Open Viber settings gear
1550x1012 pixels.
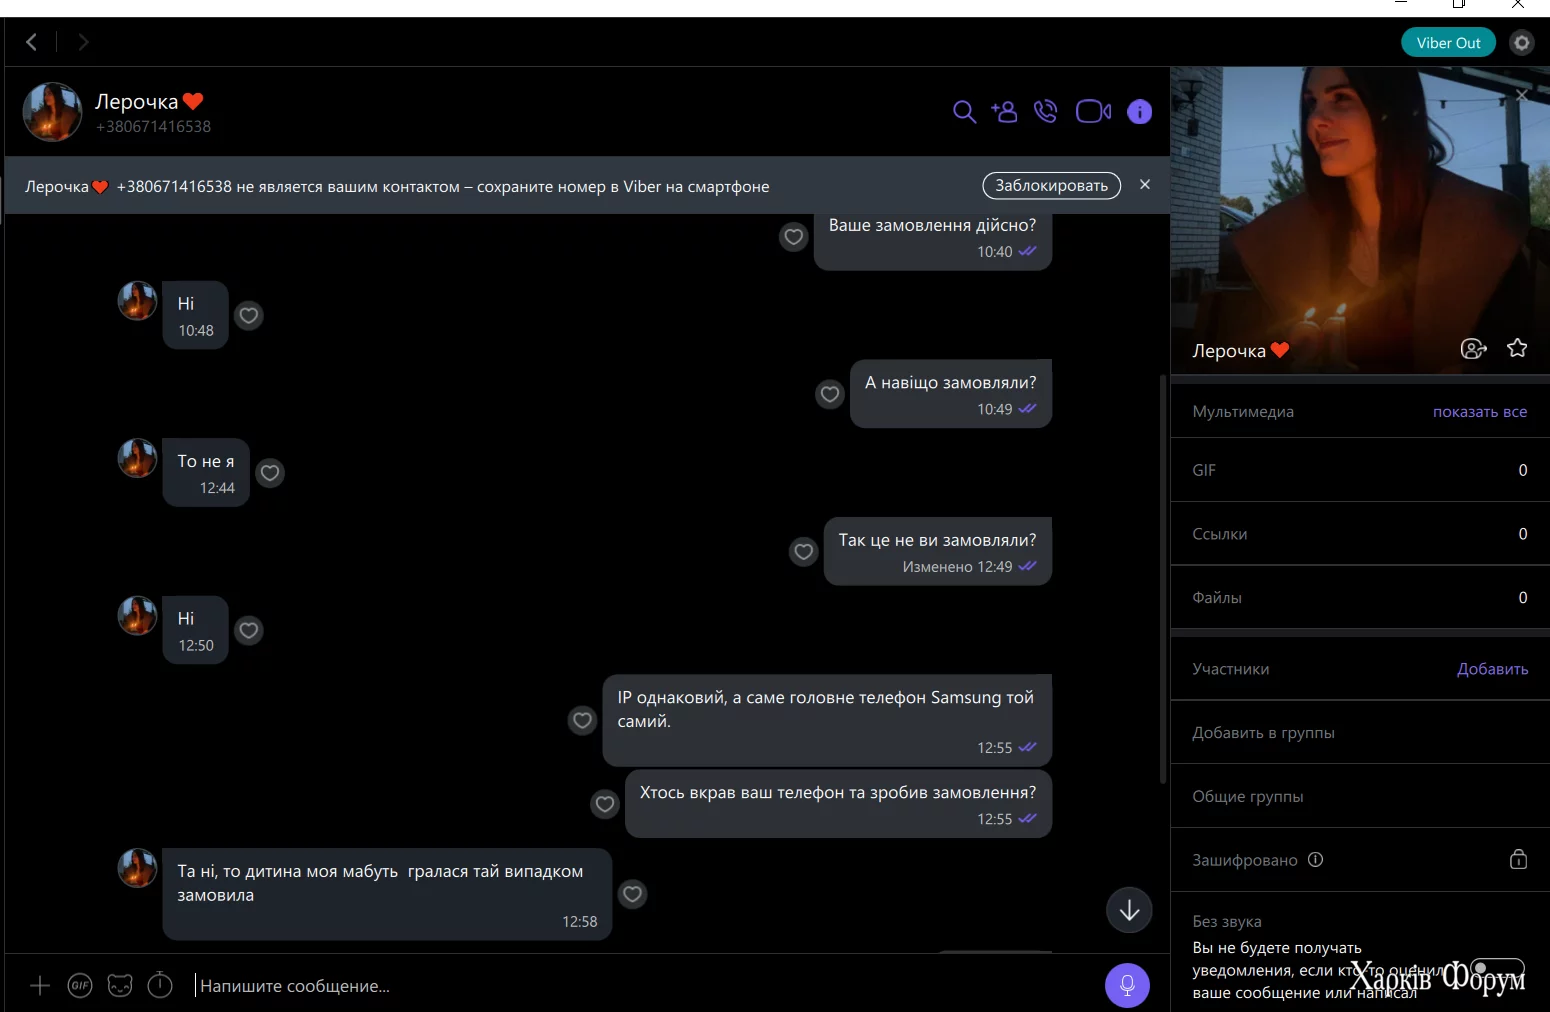click(1521, 43)
